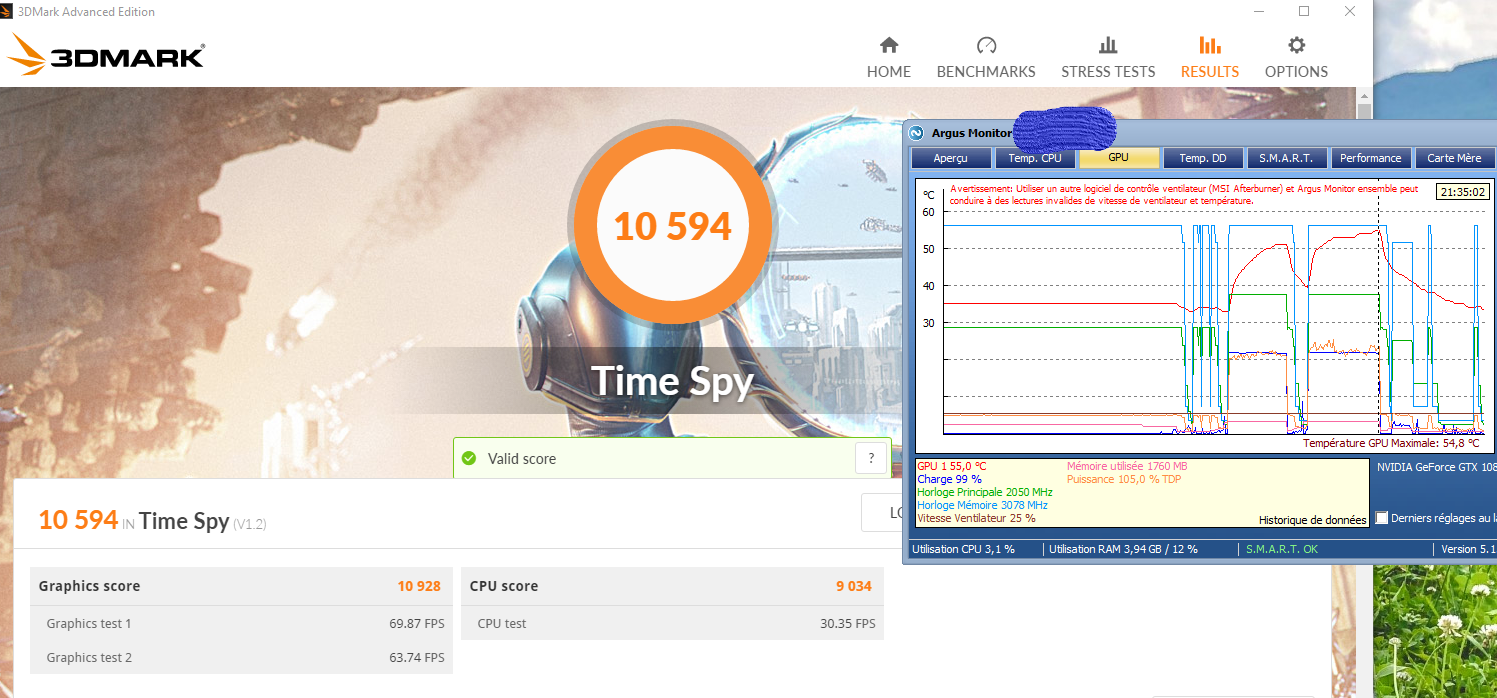1497x698 pixels.
Task: Open the Carte Mère tab
Action: coord(1454,158)
